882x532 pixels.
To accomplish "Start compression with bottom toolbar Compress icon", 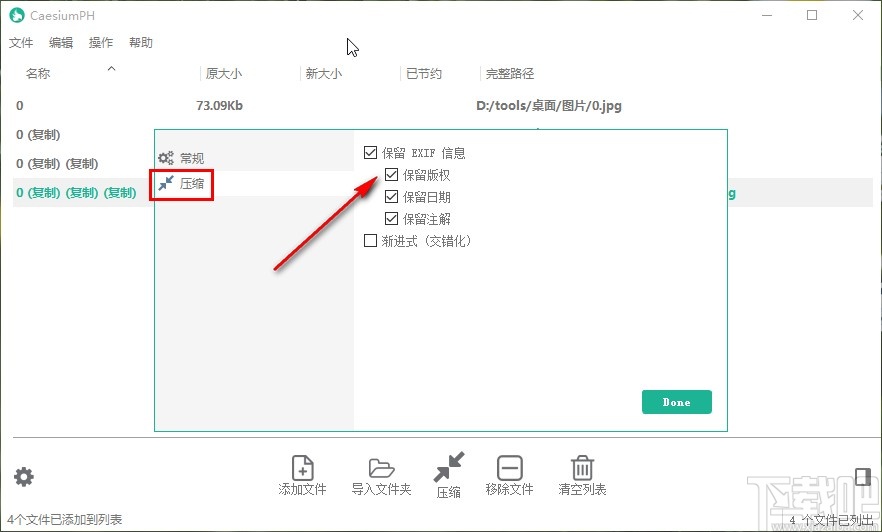I will (x=449, y=467).
